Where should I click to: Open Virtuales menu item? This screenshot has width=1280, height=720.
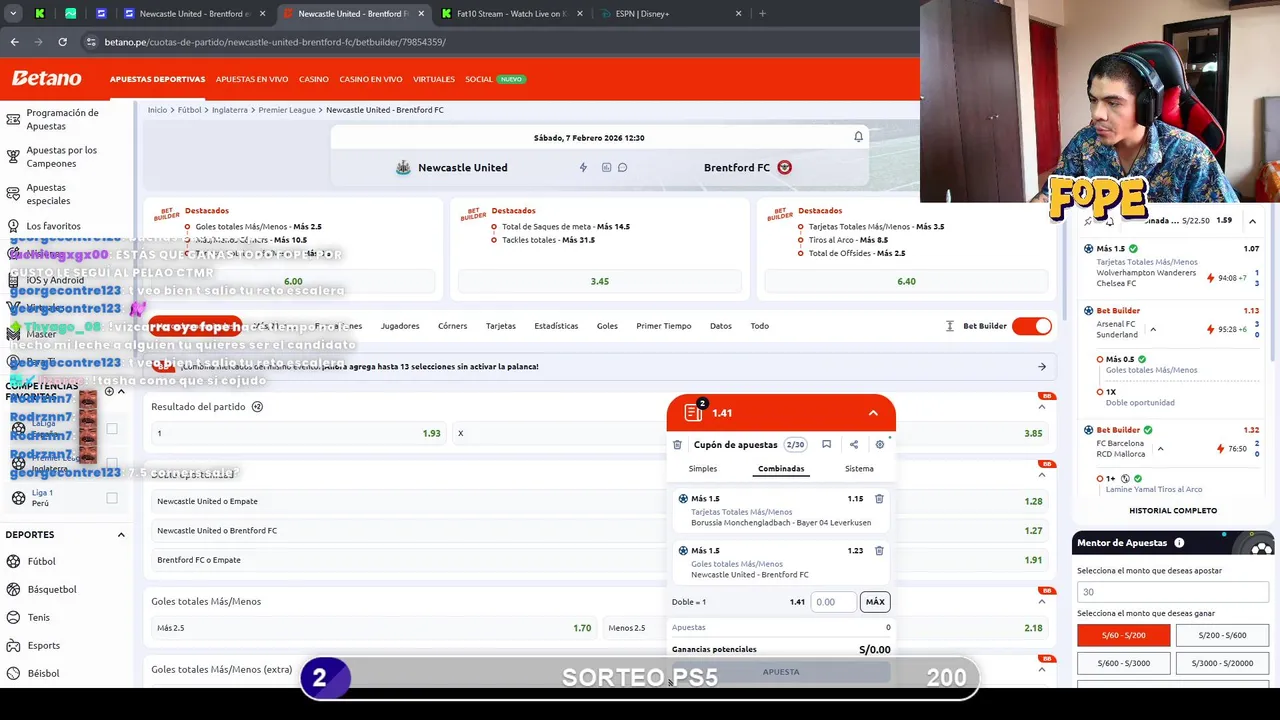tap(433, 79)
